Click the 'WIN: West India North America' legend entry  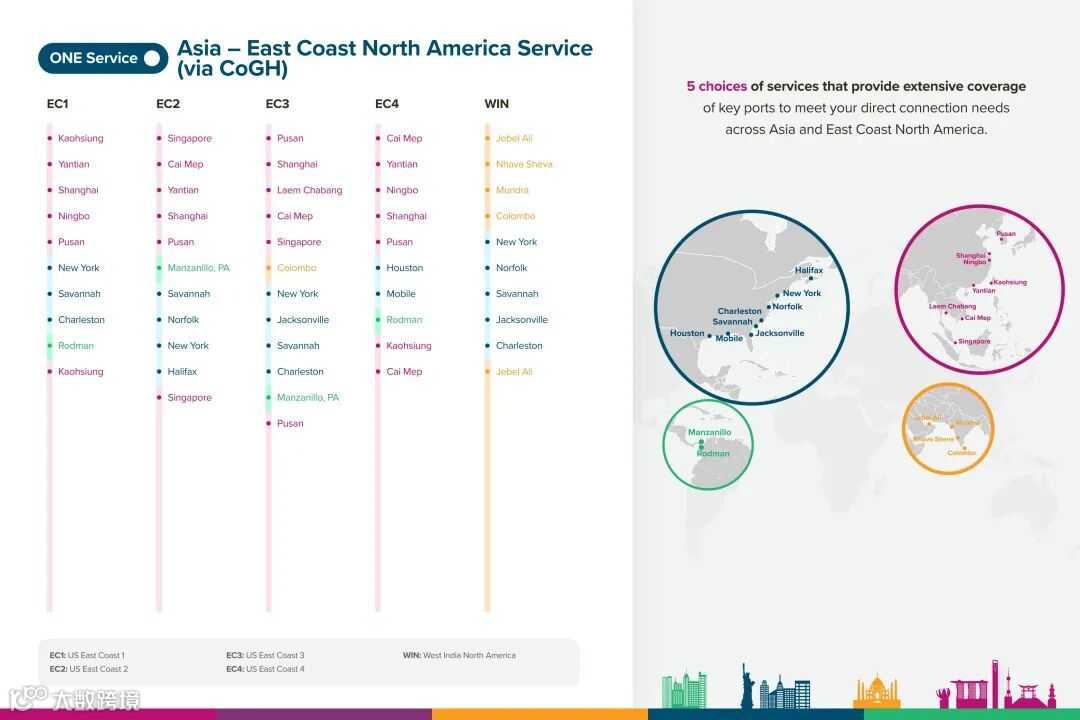pos(459,655)
